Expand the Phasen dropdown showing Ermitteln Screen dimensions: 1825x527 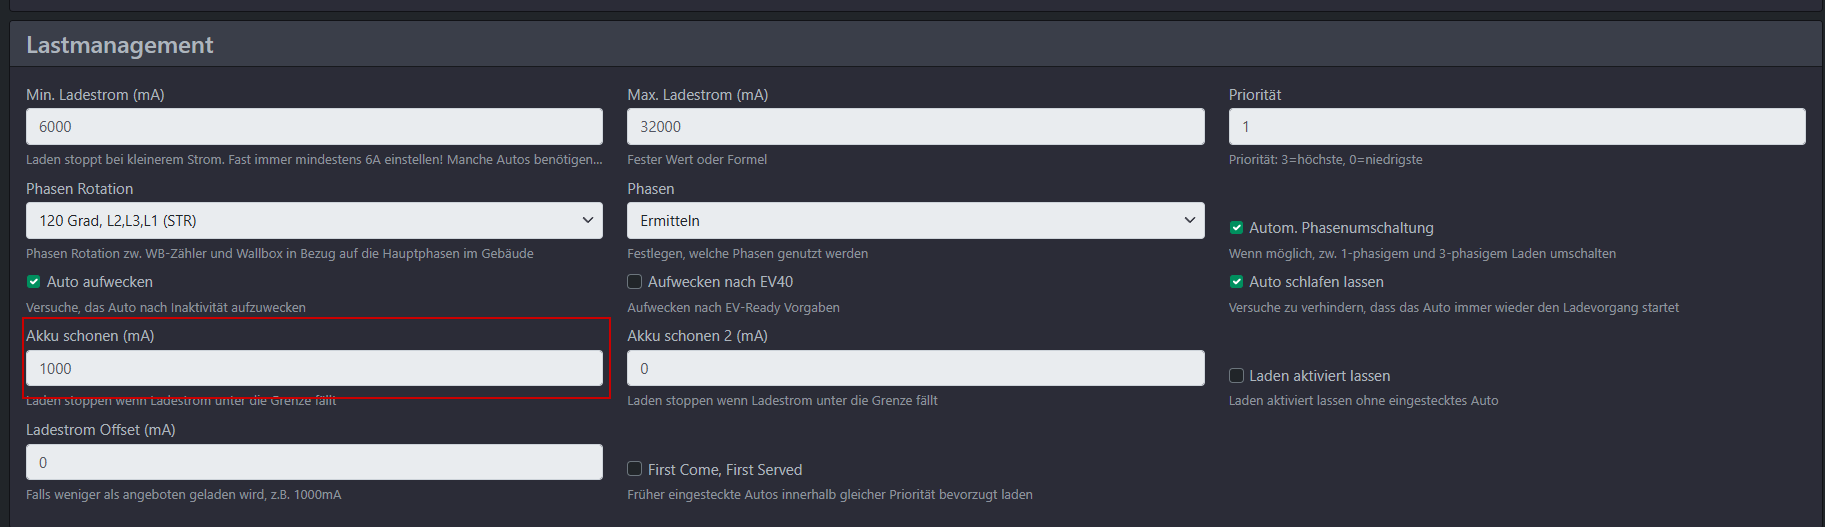tap(915, 221)
